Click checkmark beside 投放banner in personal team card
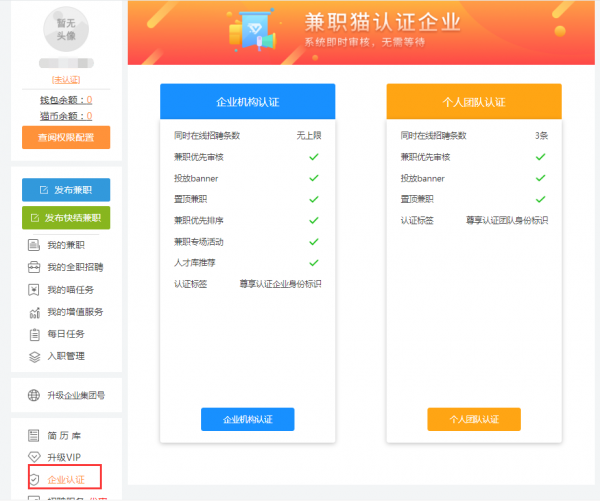This screenshot has height=501, width=600. 540,178
